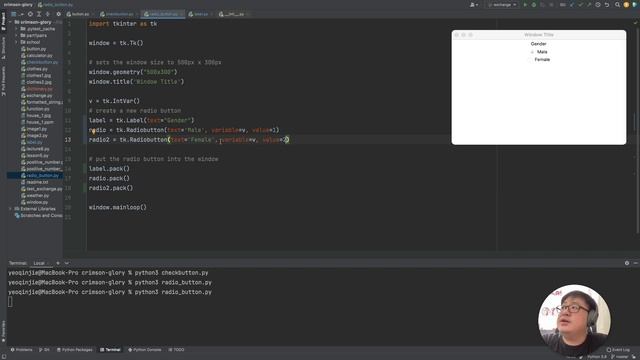Run the current configuration with the green play icon
This screenshot has width=640, height=360.
[x=525, y=5]
